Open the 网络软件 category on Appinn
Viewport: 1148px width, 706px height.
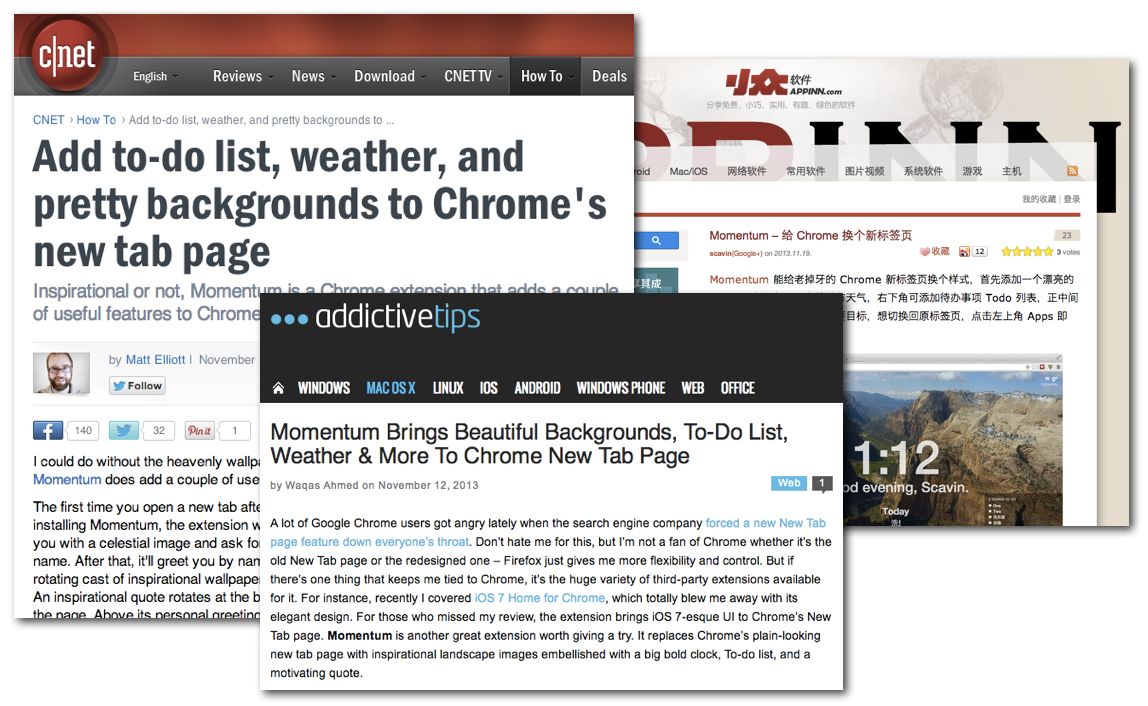pos(747,171)
